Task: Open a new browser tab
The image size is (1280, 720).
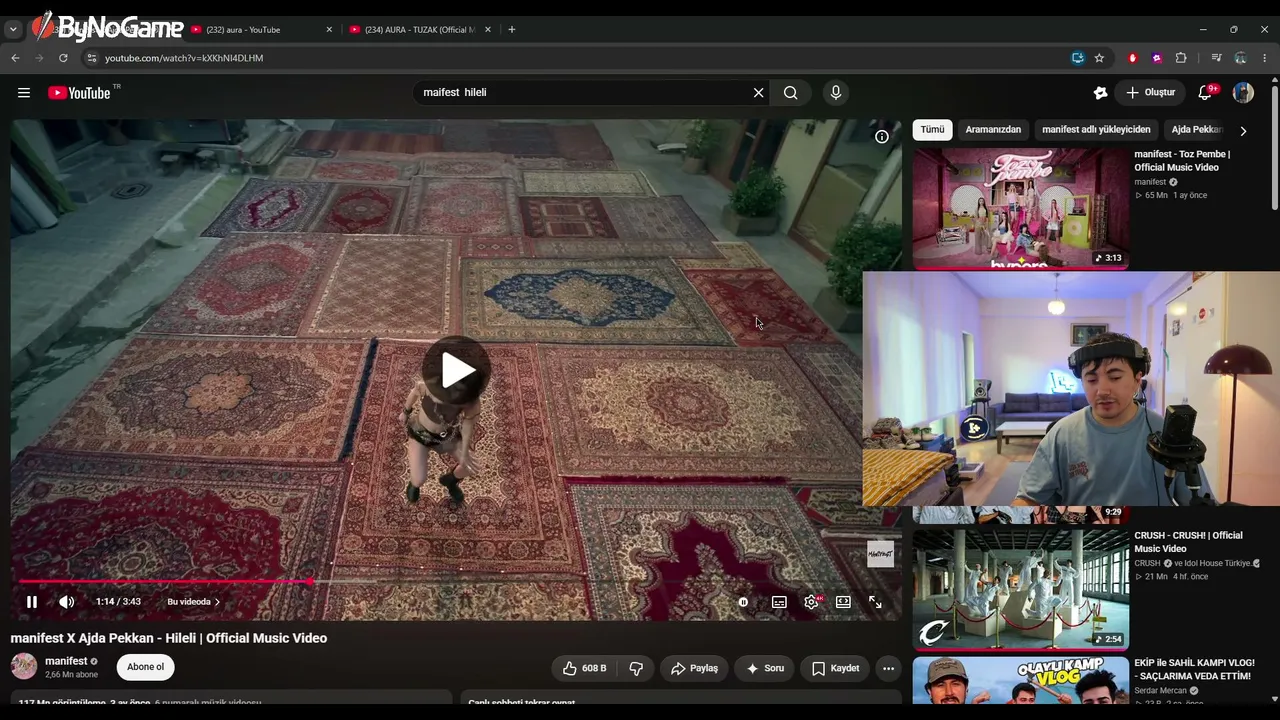Action: point(512,30)
